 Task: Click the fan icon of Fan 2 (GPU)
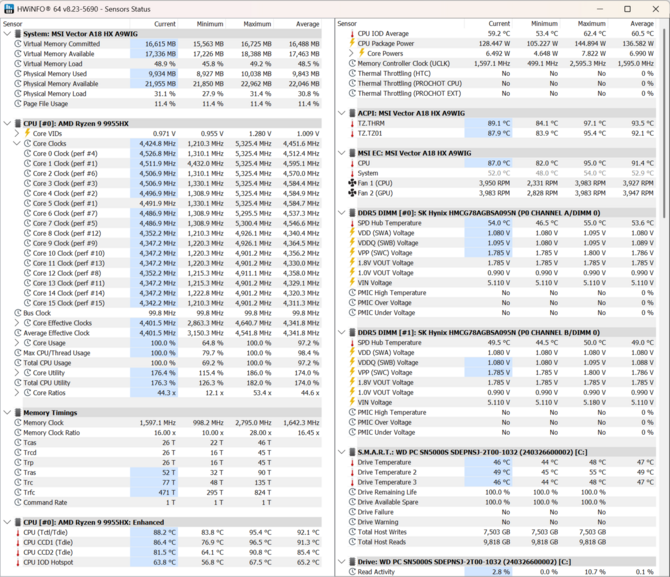click(352, 193)
